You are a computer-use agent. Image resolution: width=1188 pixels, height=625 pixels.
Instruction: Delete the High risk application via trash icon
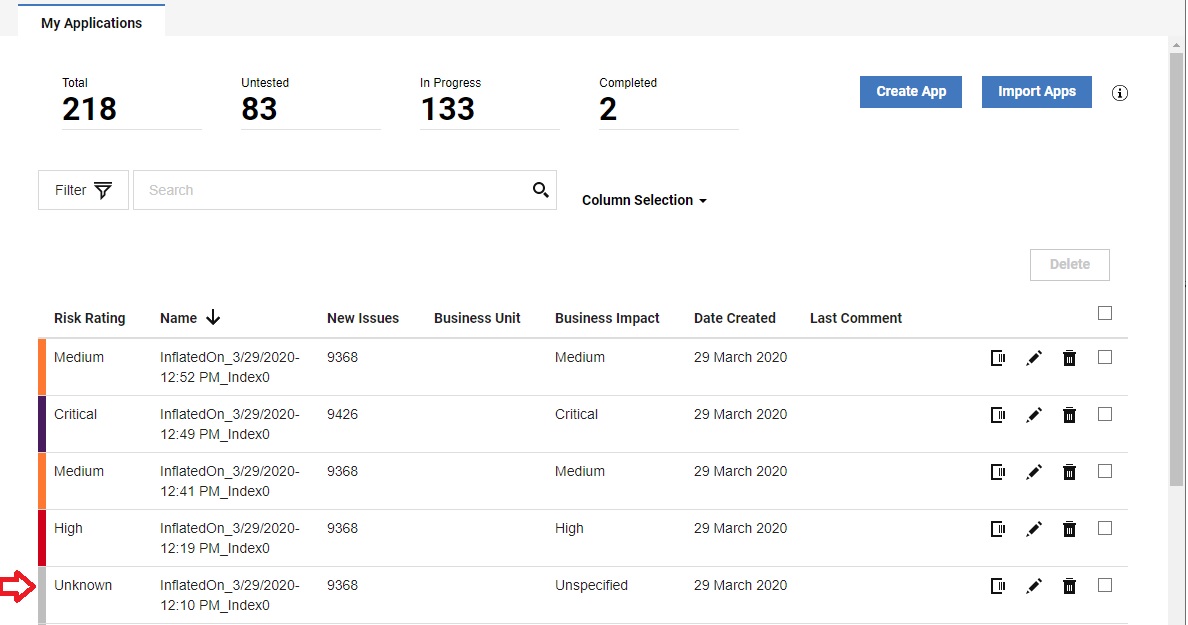coord(1069,529)
